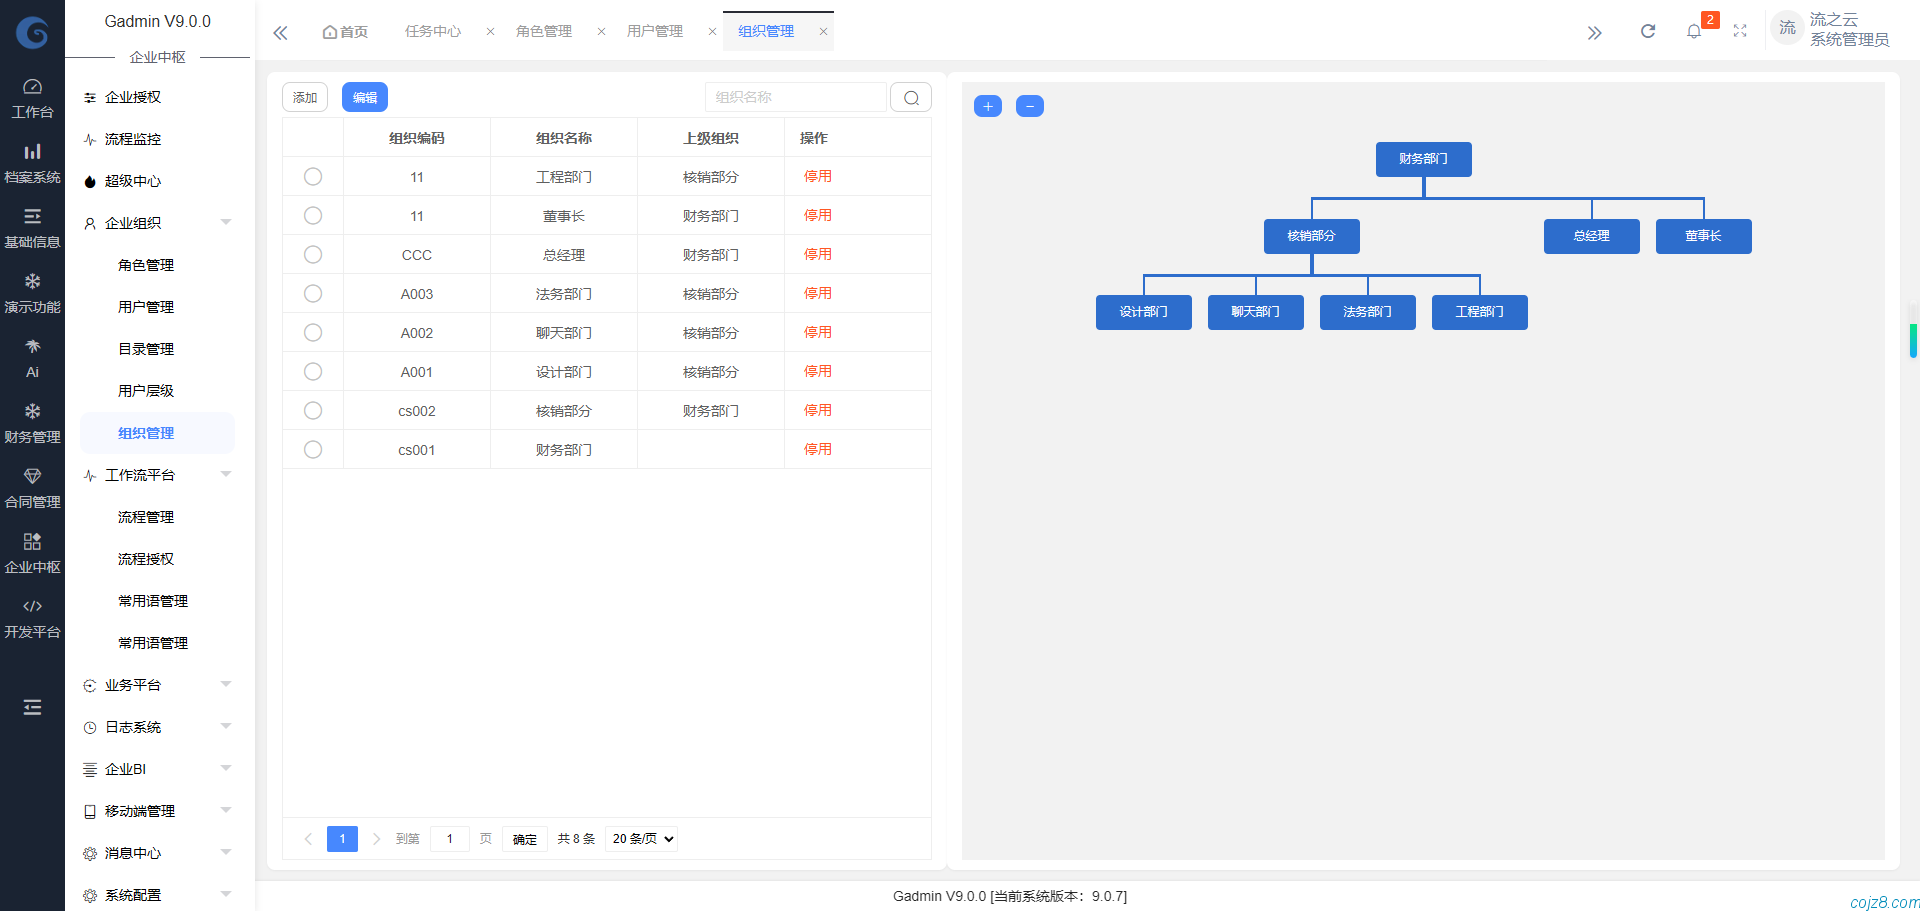Expand the 系统配置 menu group

(x=133, y=894)
